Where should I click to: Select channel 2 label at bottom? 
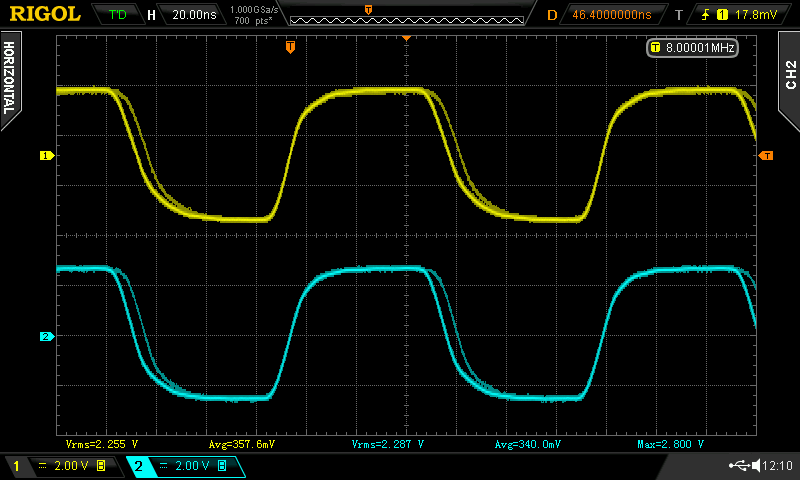[x=138, y=466]
